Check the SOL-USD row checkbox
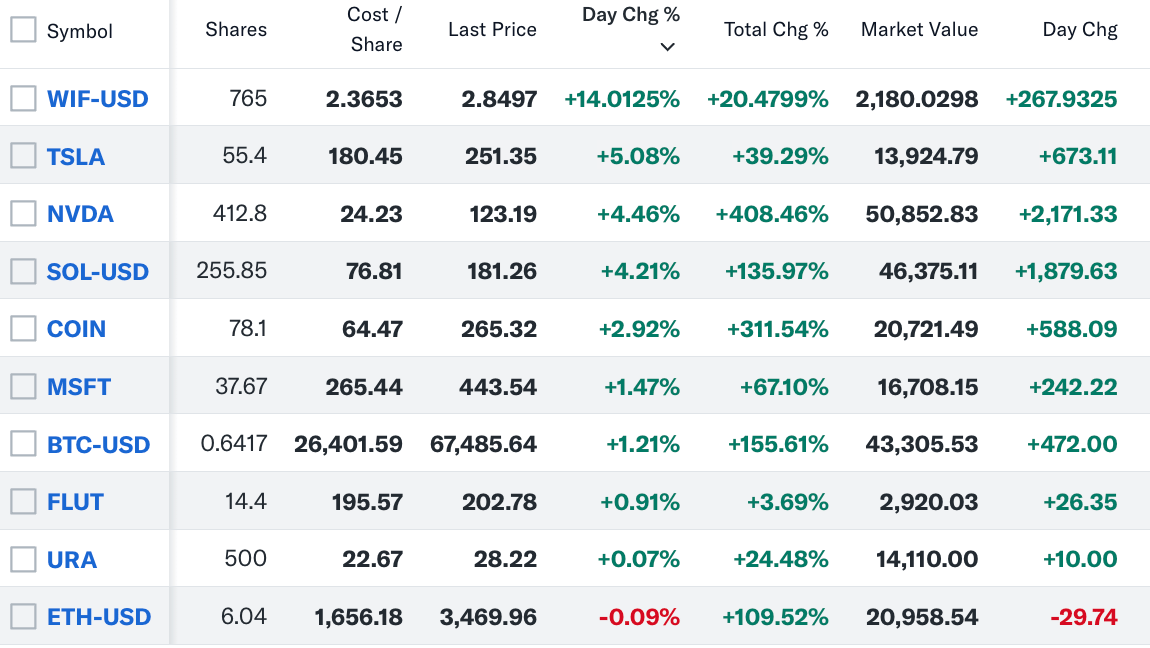1150x648 pixels. tap(22, 271)
